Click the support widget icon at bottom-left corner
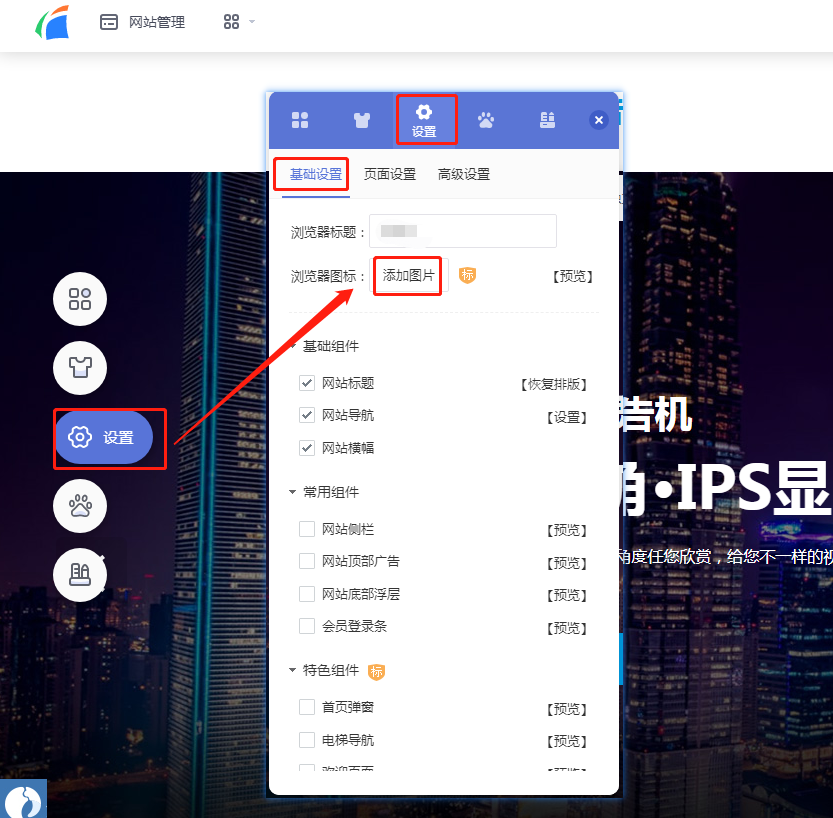The height and width of the screenshot is (818, 833). (23, 799)
